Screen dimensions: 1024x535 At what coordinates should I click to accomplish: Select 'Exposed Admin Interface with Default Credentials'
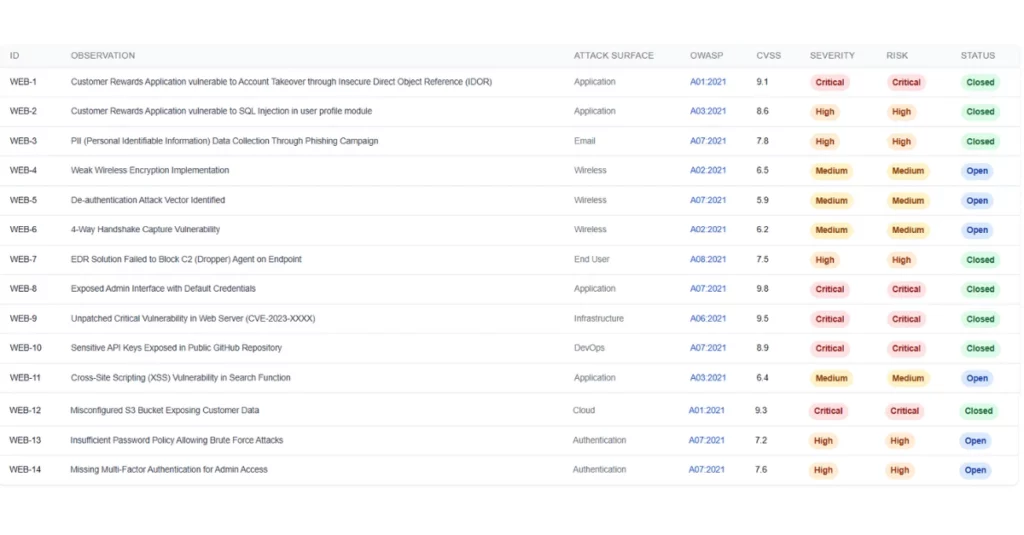[x=163, y=288]
